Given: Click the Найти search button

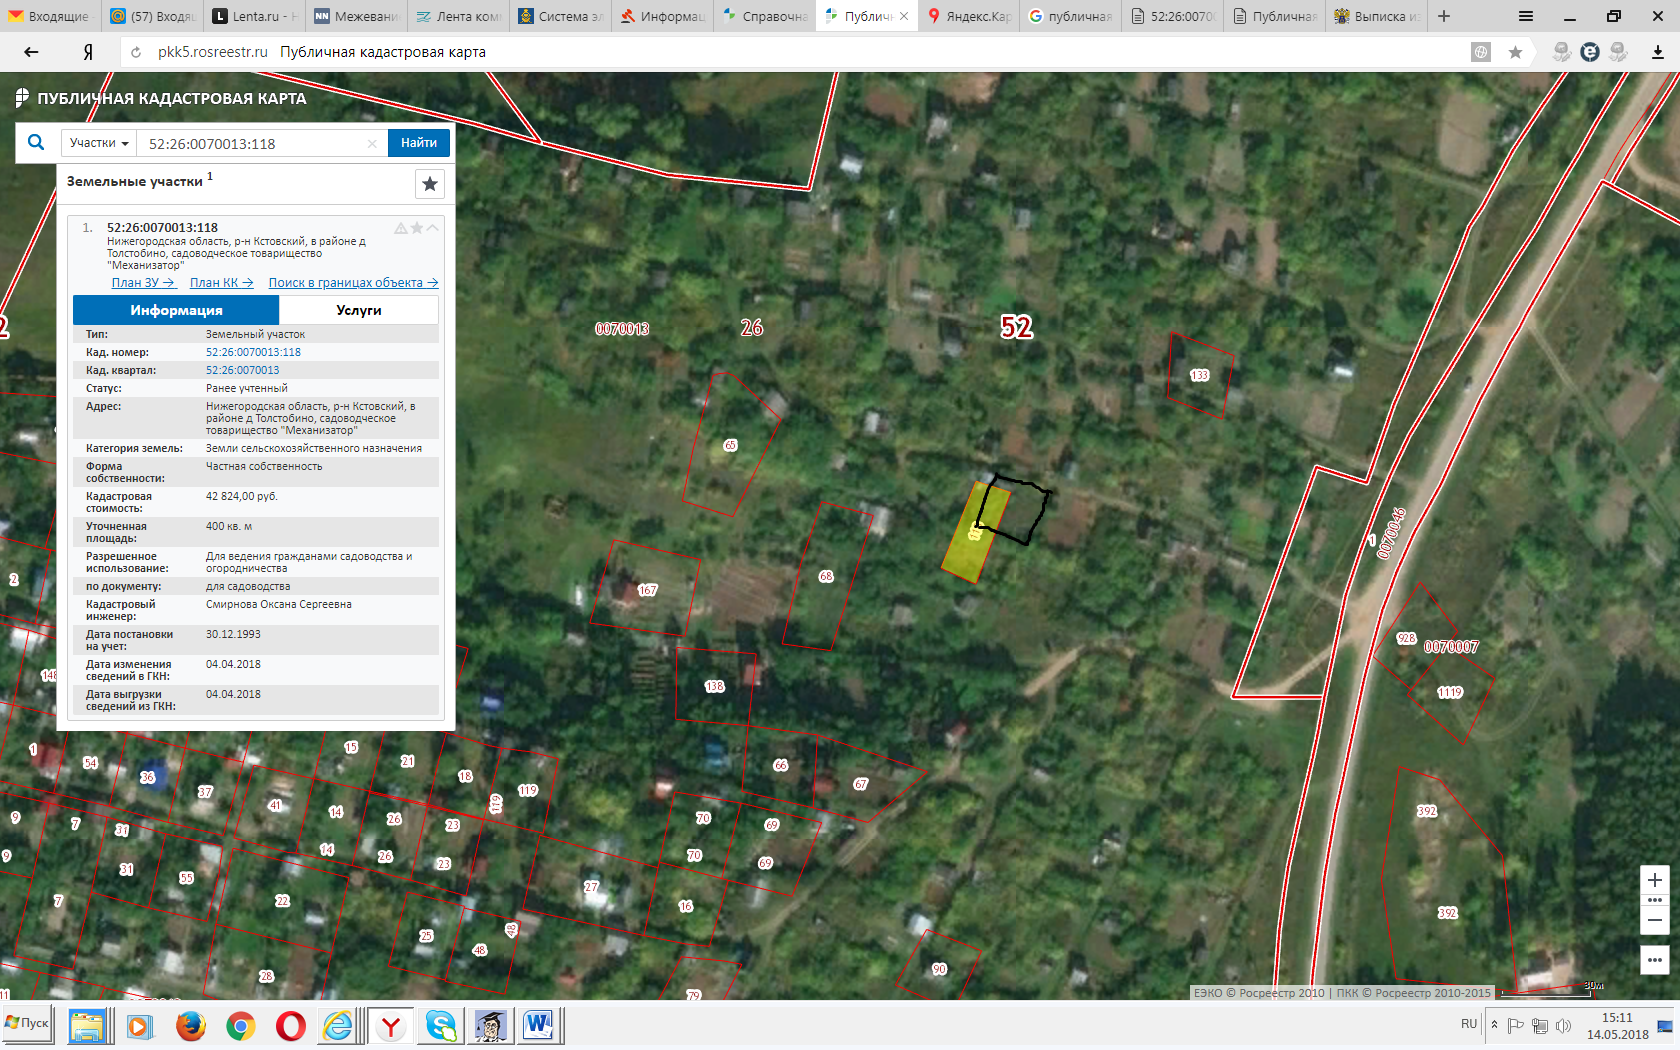Looking at the screenshot, I should coord(419,143).
